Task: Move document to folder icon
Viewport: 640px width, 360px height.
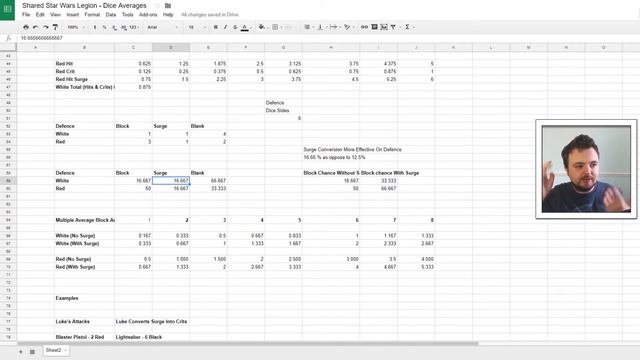Action: coord(168,6)
